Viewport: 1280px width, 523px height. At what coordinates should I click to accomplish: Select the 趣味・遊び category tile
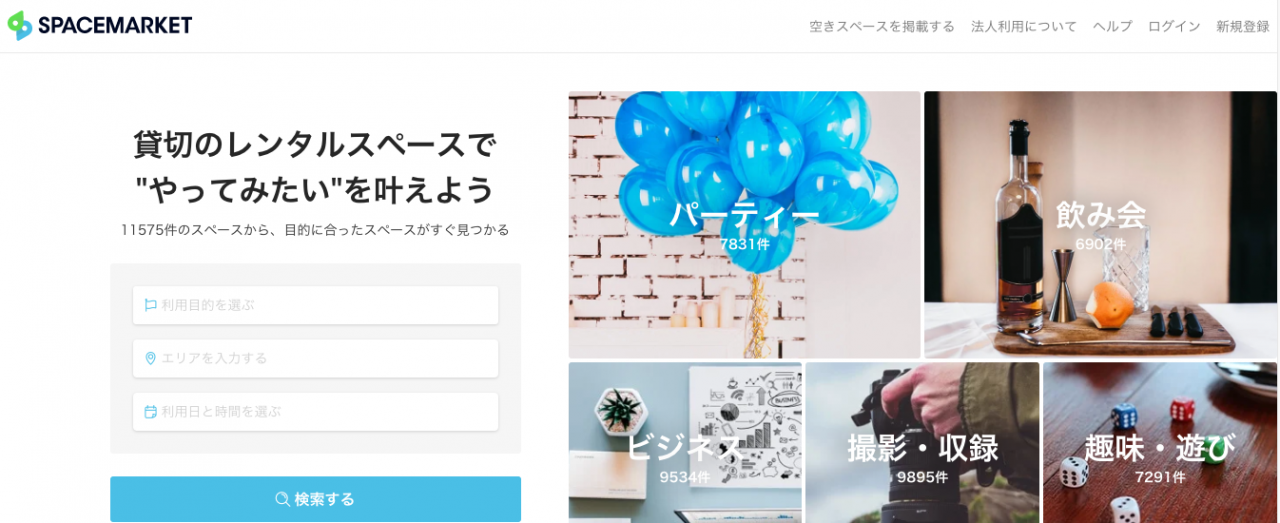(1160, 443)
